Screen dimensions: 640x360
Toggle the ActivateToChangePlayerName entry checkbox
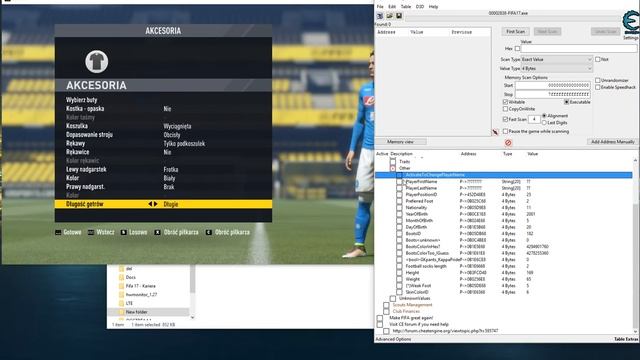tap(399, 175)
